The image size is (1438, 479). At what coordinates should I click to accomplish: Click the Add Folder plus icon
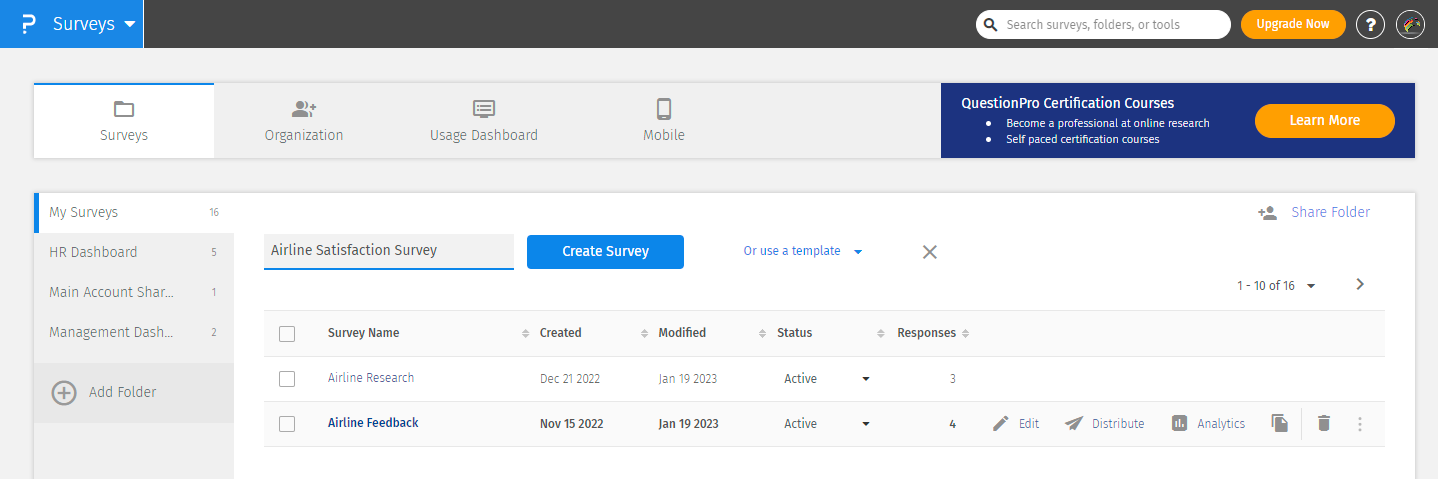[64, 392]
